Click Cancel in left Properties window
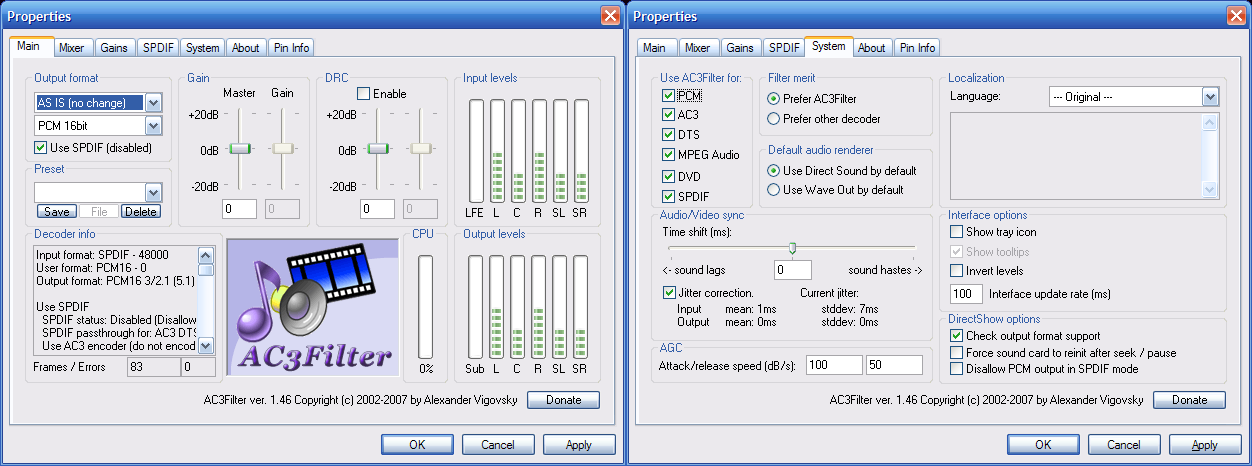Viewport: 1252px width, 466px height. click(498, 445)
